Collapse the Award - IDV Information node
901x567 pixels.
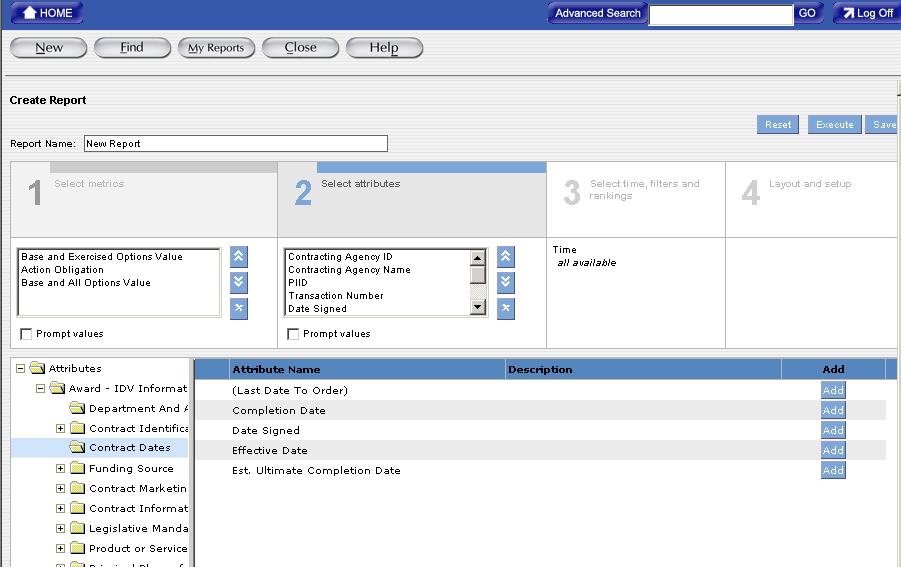click(41, 388)
